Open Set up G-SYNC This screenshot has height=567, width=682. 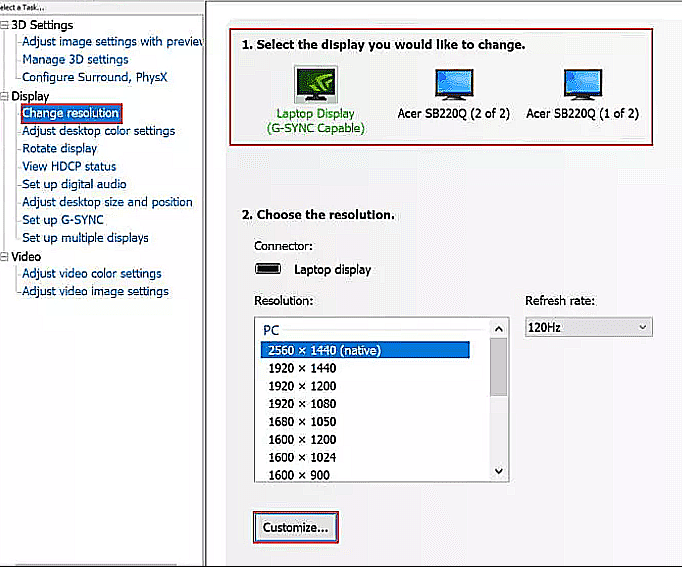(x=63, y=220)
